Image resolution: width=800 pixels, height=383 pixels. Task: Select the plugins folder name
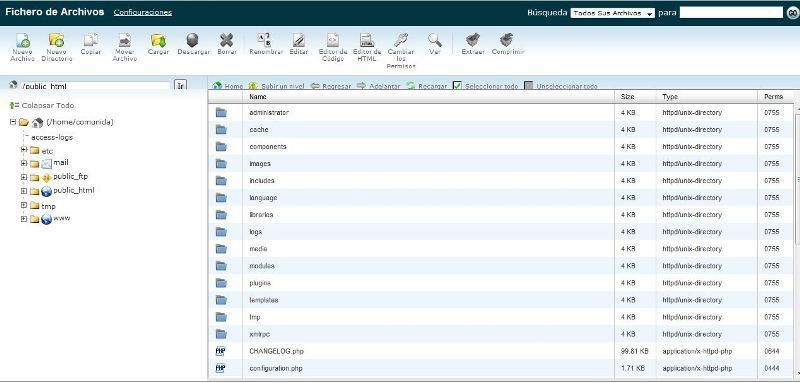pyautogui.click(x=260, y=283)
